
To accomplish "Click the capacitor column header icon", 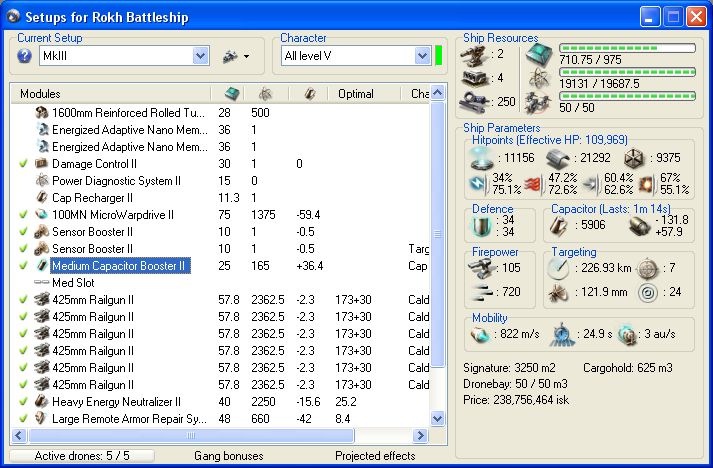I will (x=309, y=93).
